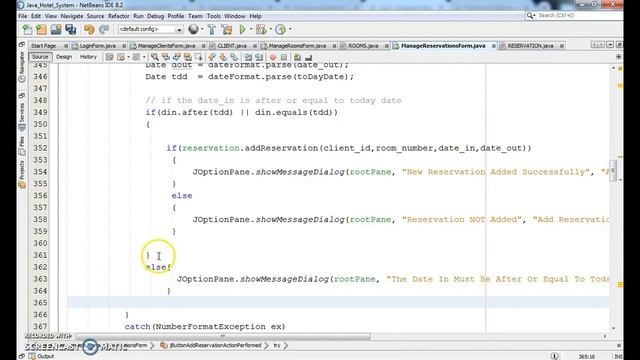
Task: Click the Previous Bookmark icon
Action: coord(212,57)
